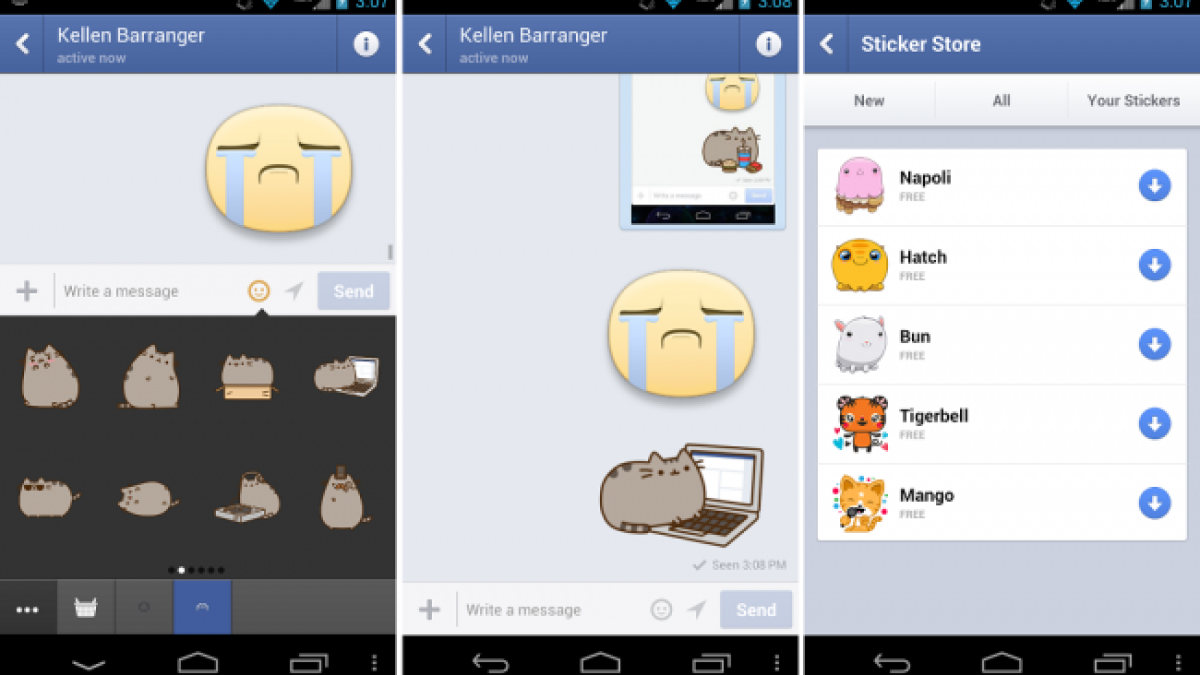This screenshot has width=1200, height=675.
Task: Download the Tigerbell sticker pack
Action: click(1154, 423)
